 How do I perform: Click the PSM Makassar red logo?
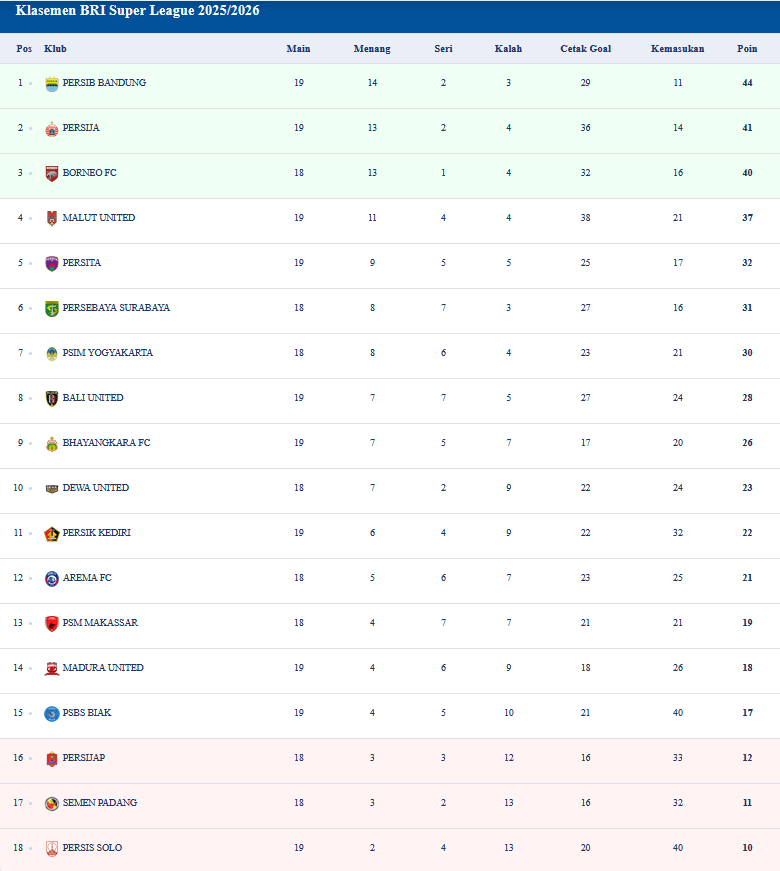point(52,624)
